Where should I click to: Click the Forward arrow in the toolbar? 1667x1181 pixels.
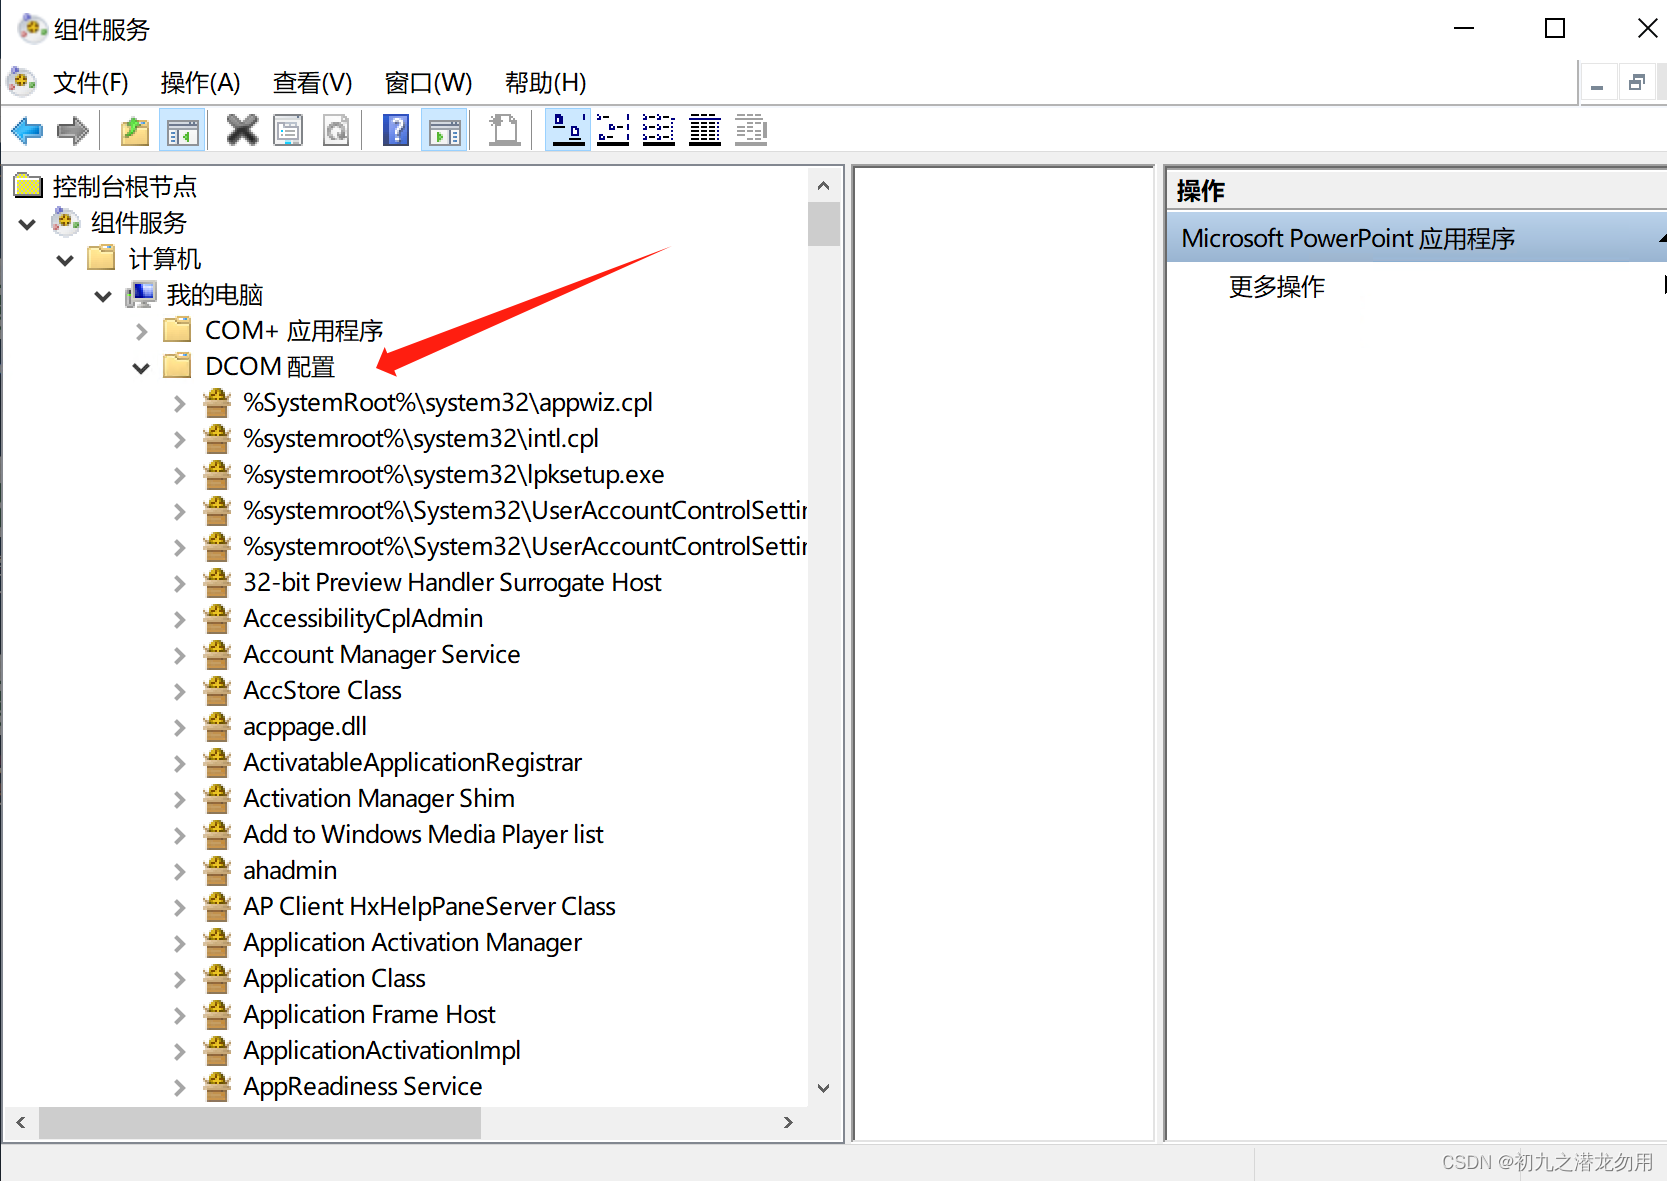point(73,130)
